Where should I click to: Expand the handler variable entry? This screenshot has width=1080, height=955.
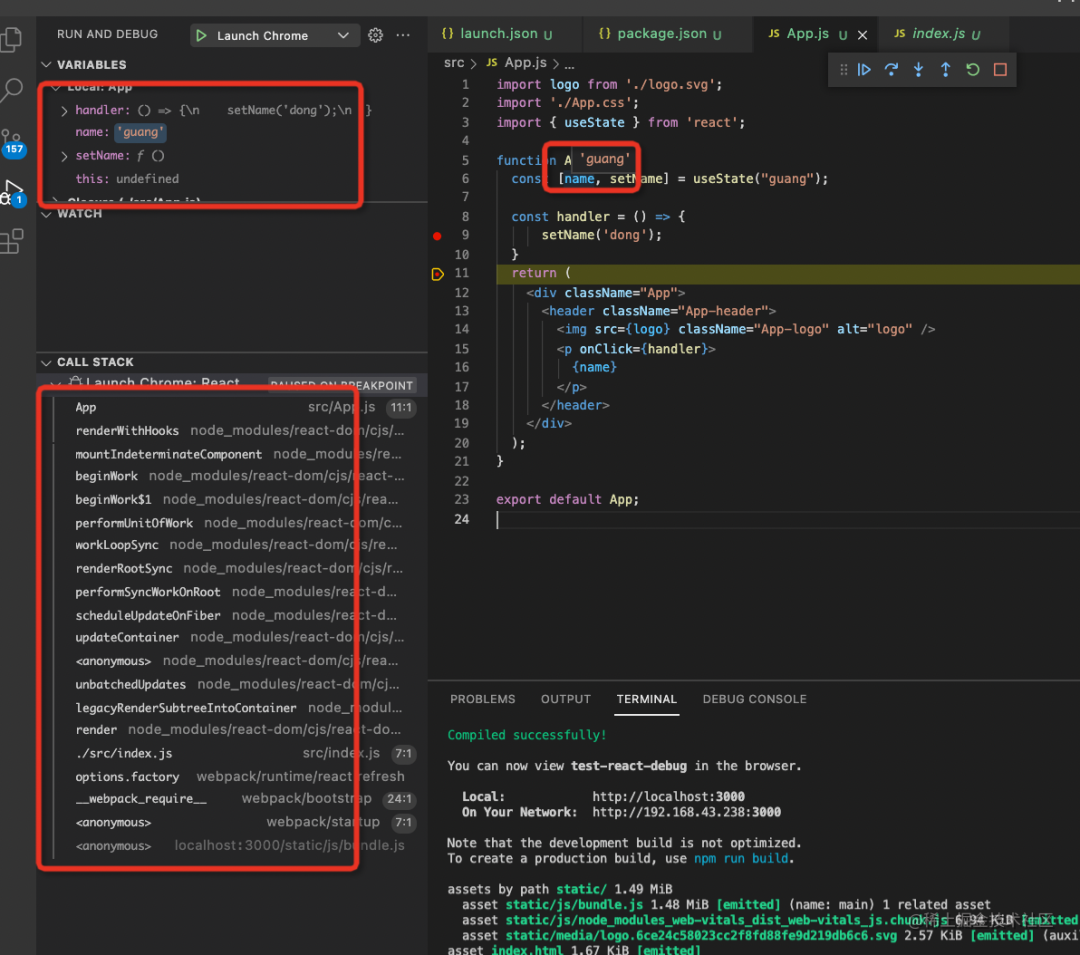[64, 110]
